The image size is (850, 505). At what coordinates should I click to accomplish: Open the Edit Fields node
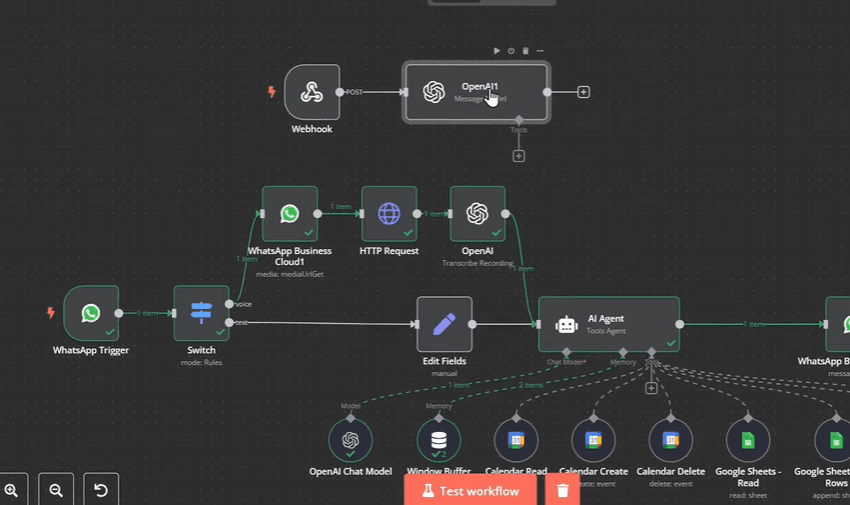[445, 324]
